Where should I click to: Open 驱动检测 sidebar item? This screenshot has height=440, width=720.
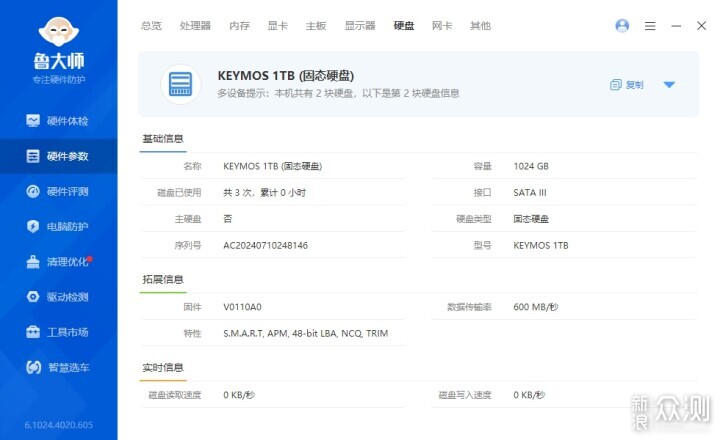coord(58,297)
